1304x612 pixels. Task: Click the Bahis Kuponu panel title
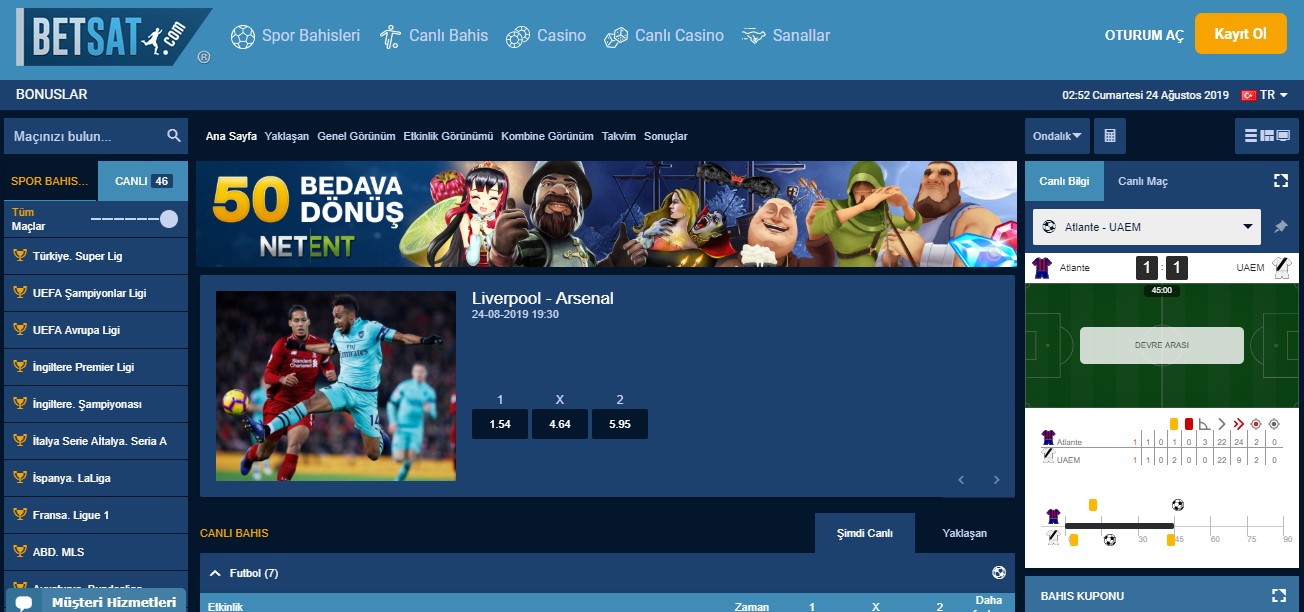coord(1082,596)
